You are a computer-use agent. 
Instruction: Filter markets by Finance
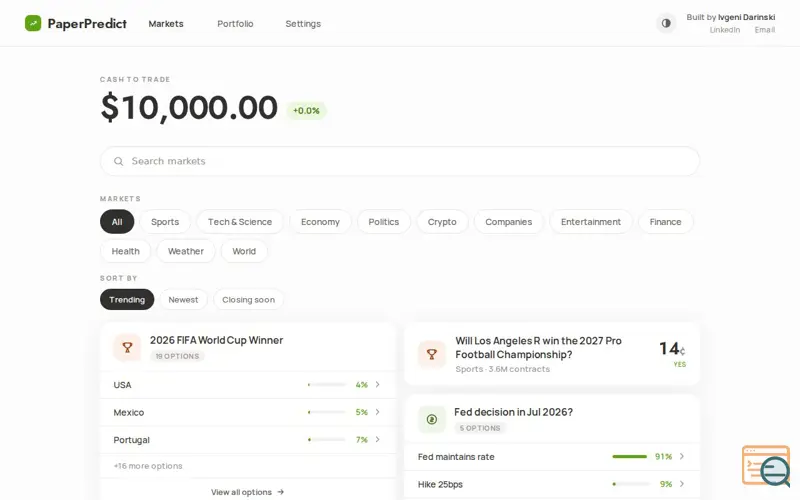pos(665,222)
